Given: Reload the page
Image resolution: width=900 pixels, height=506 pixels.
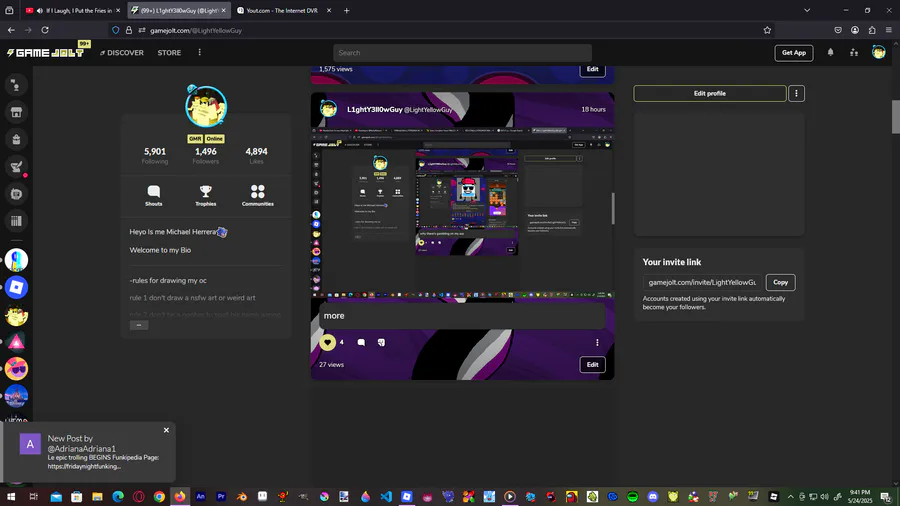Looking at the screenshot, I should [45, 30].
